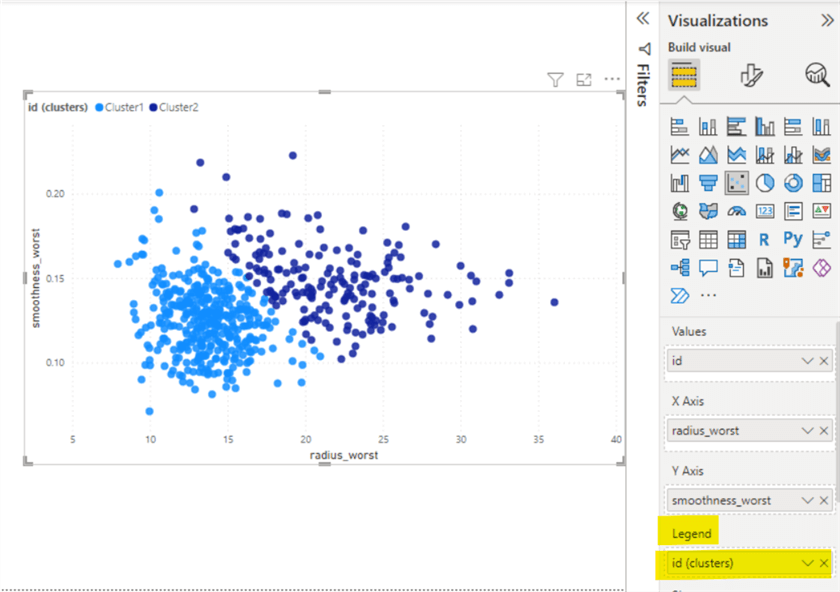
Task: Click the scatter chart visual icon
Action: pyautogui.click(x=737, y=183)
